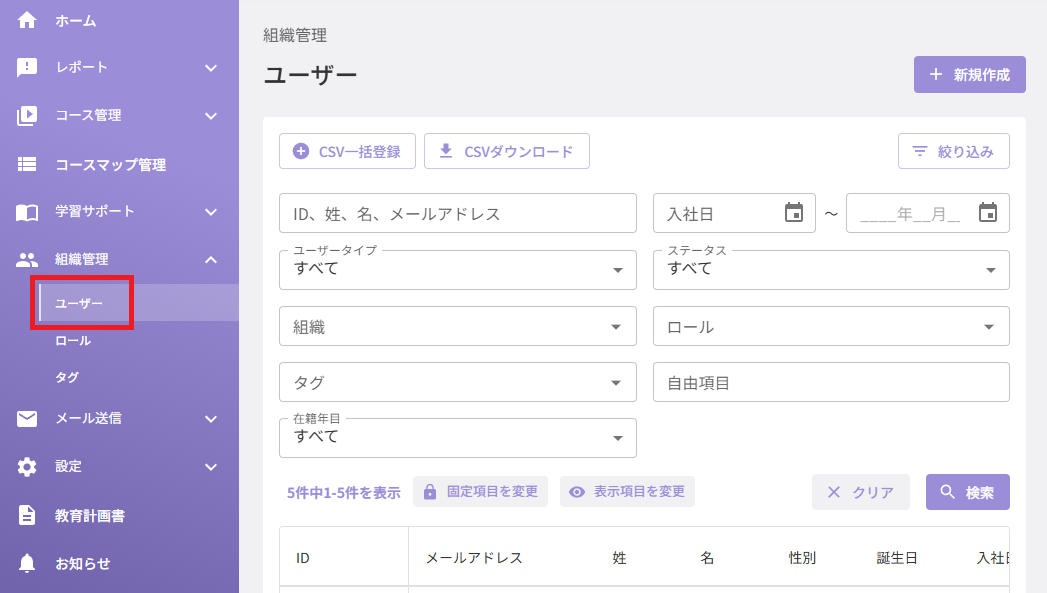Open the start-date calendar icon for 入社日
Viewport: 1047px width, 593px height.
click(794, 212)
